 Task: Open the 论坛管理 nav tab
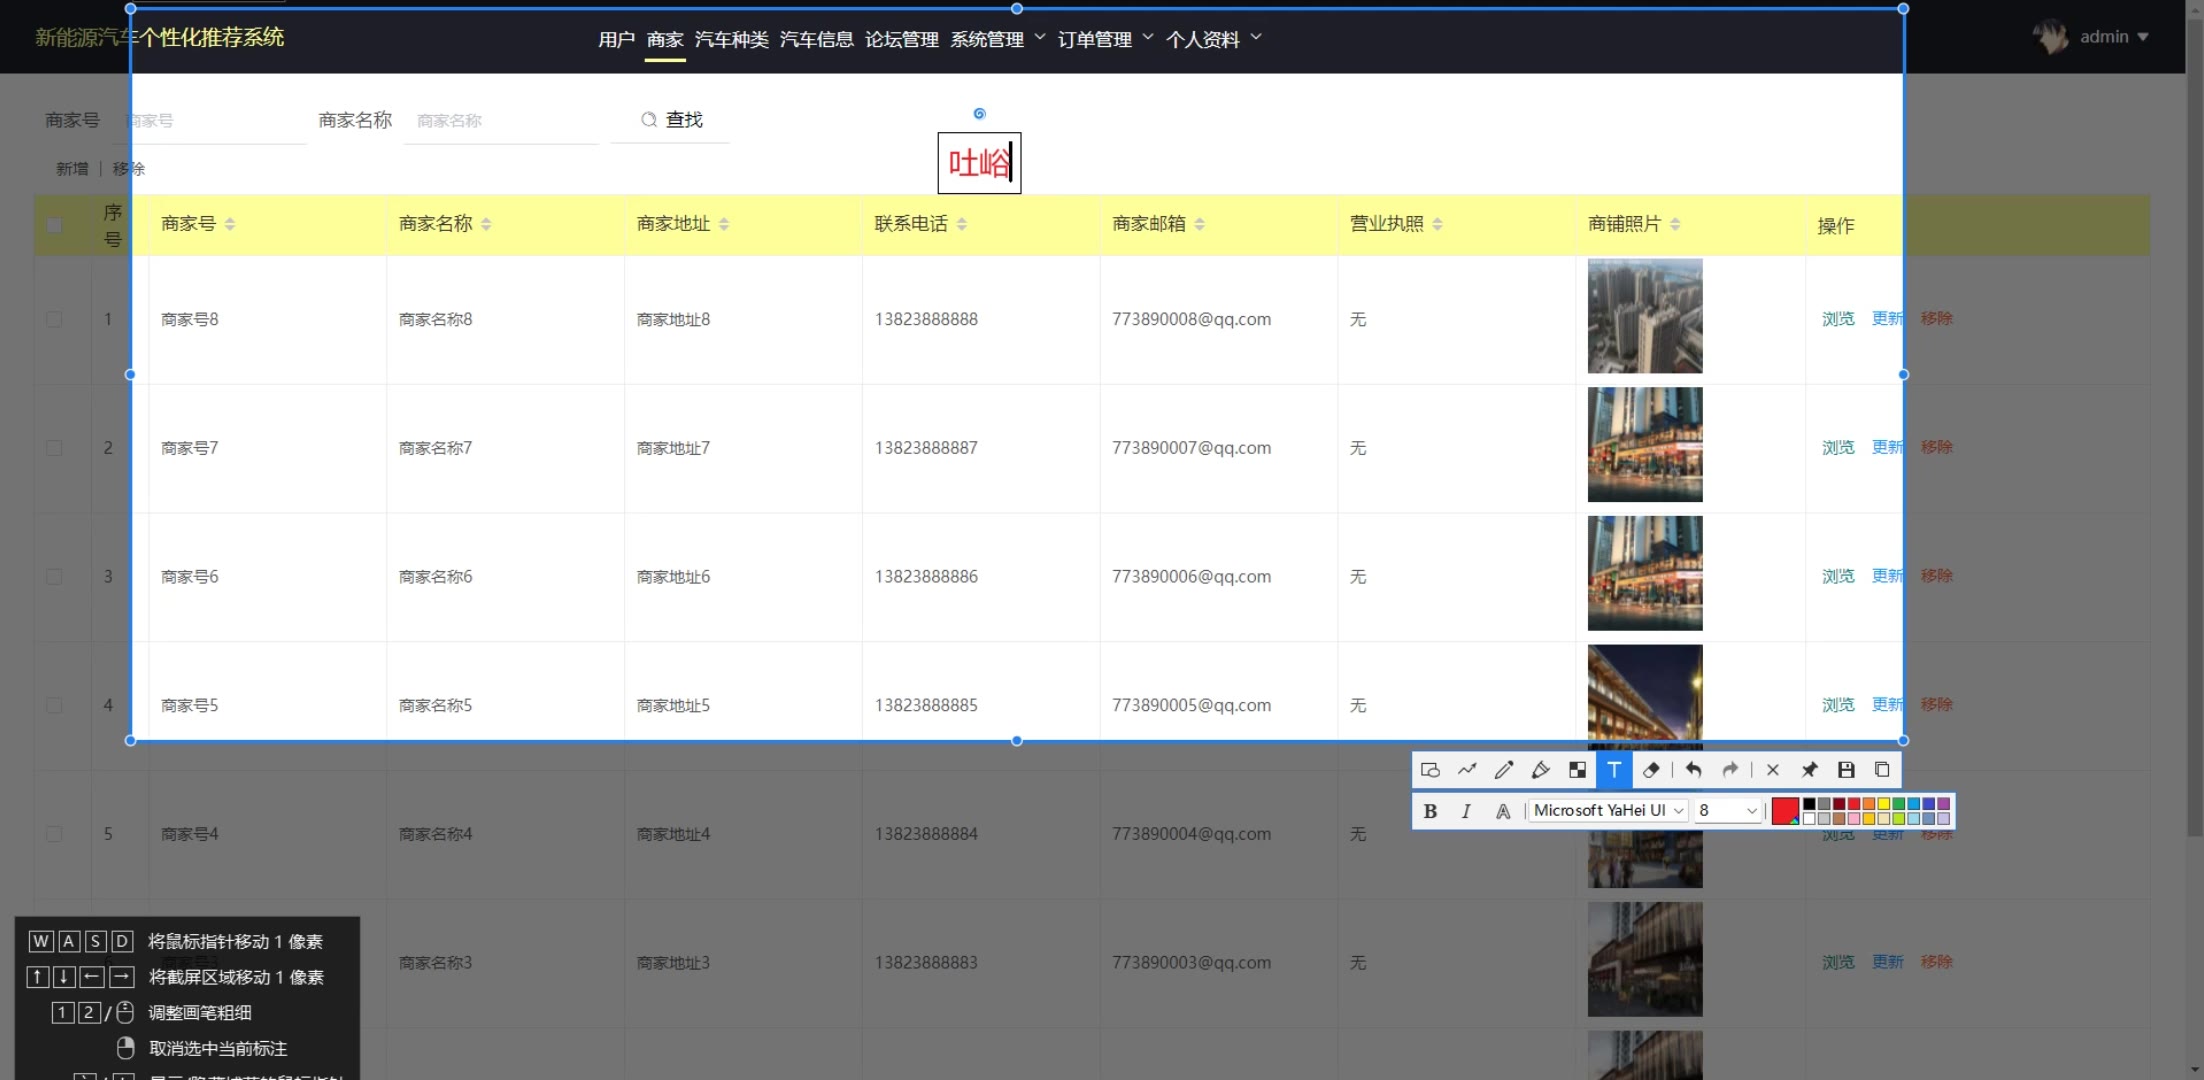coord(902,39)
